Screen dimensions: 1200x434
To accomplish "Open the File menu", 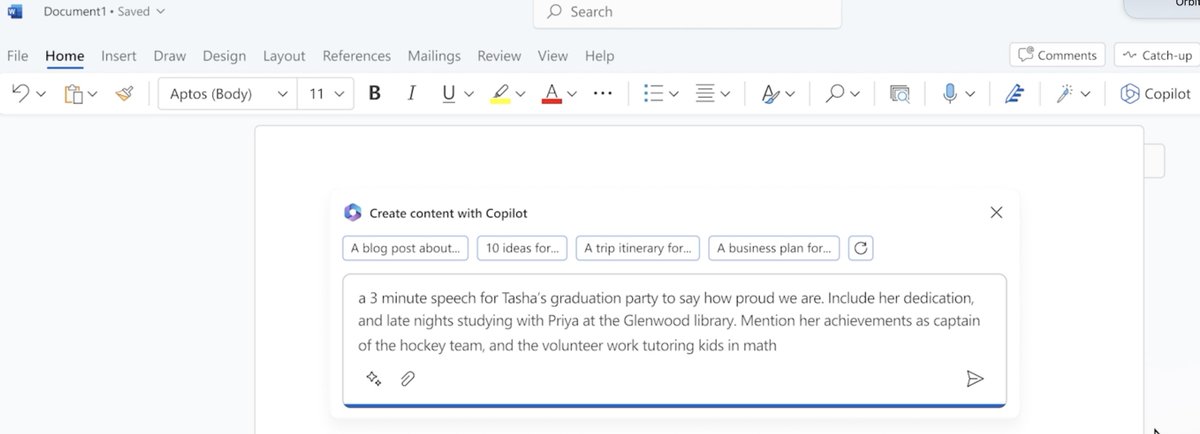I will tap(17, 56).
